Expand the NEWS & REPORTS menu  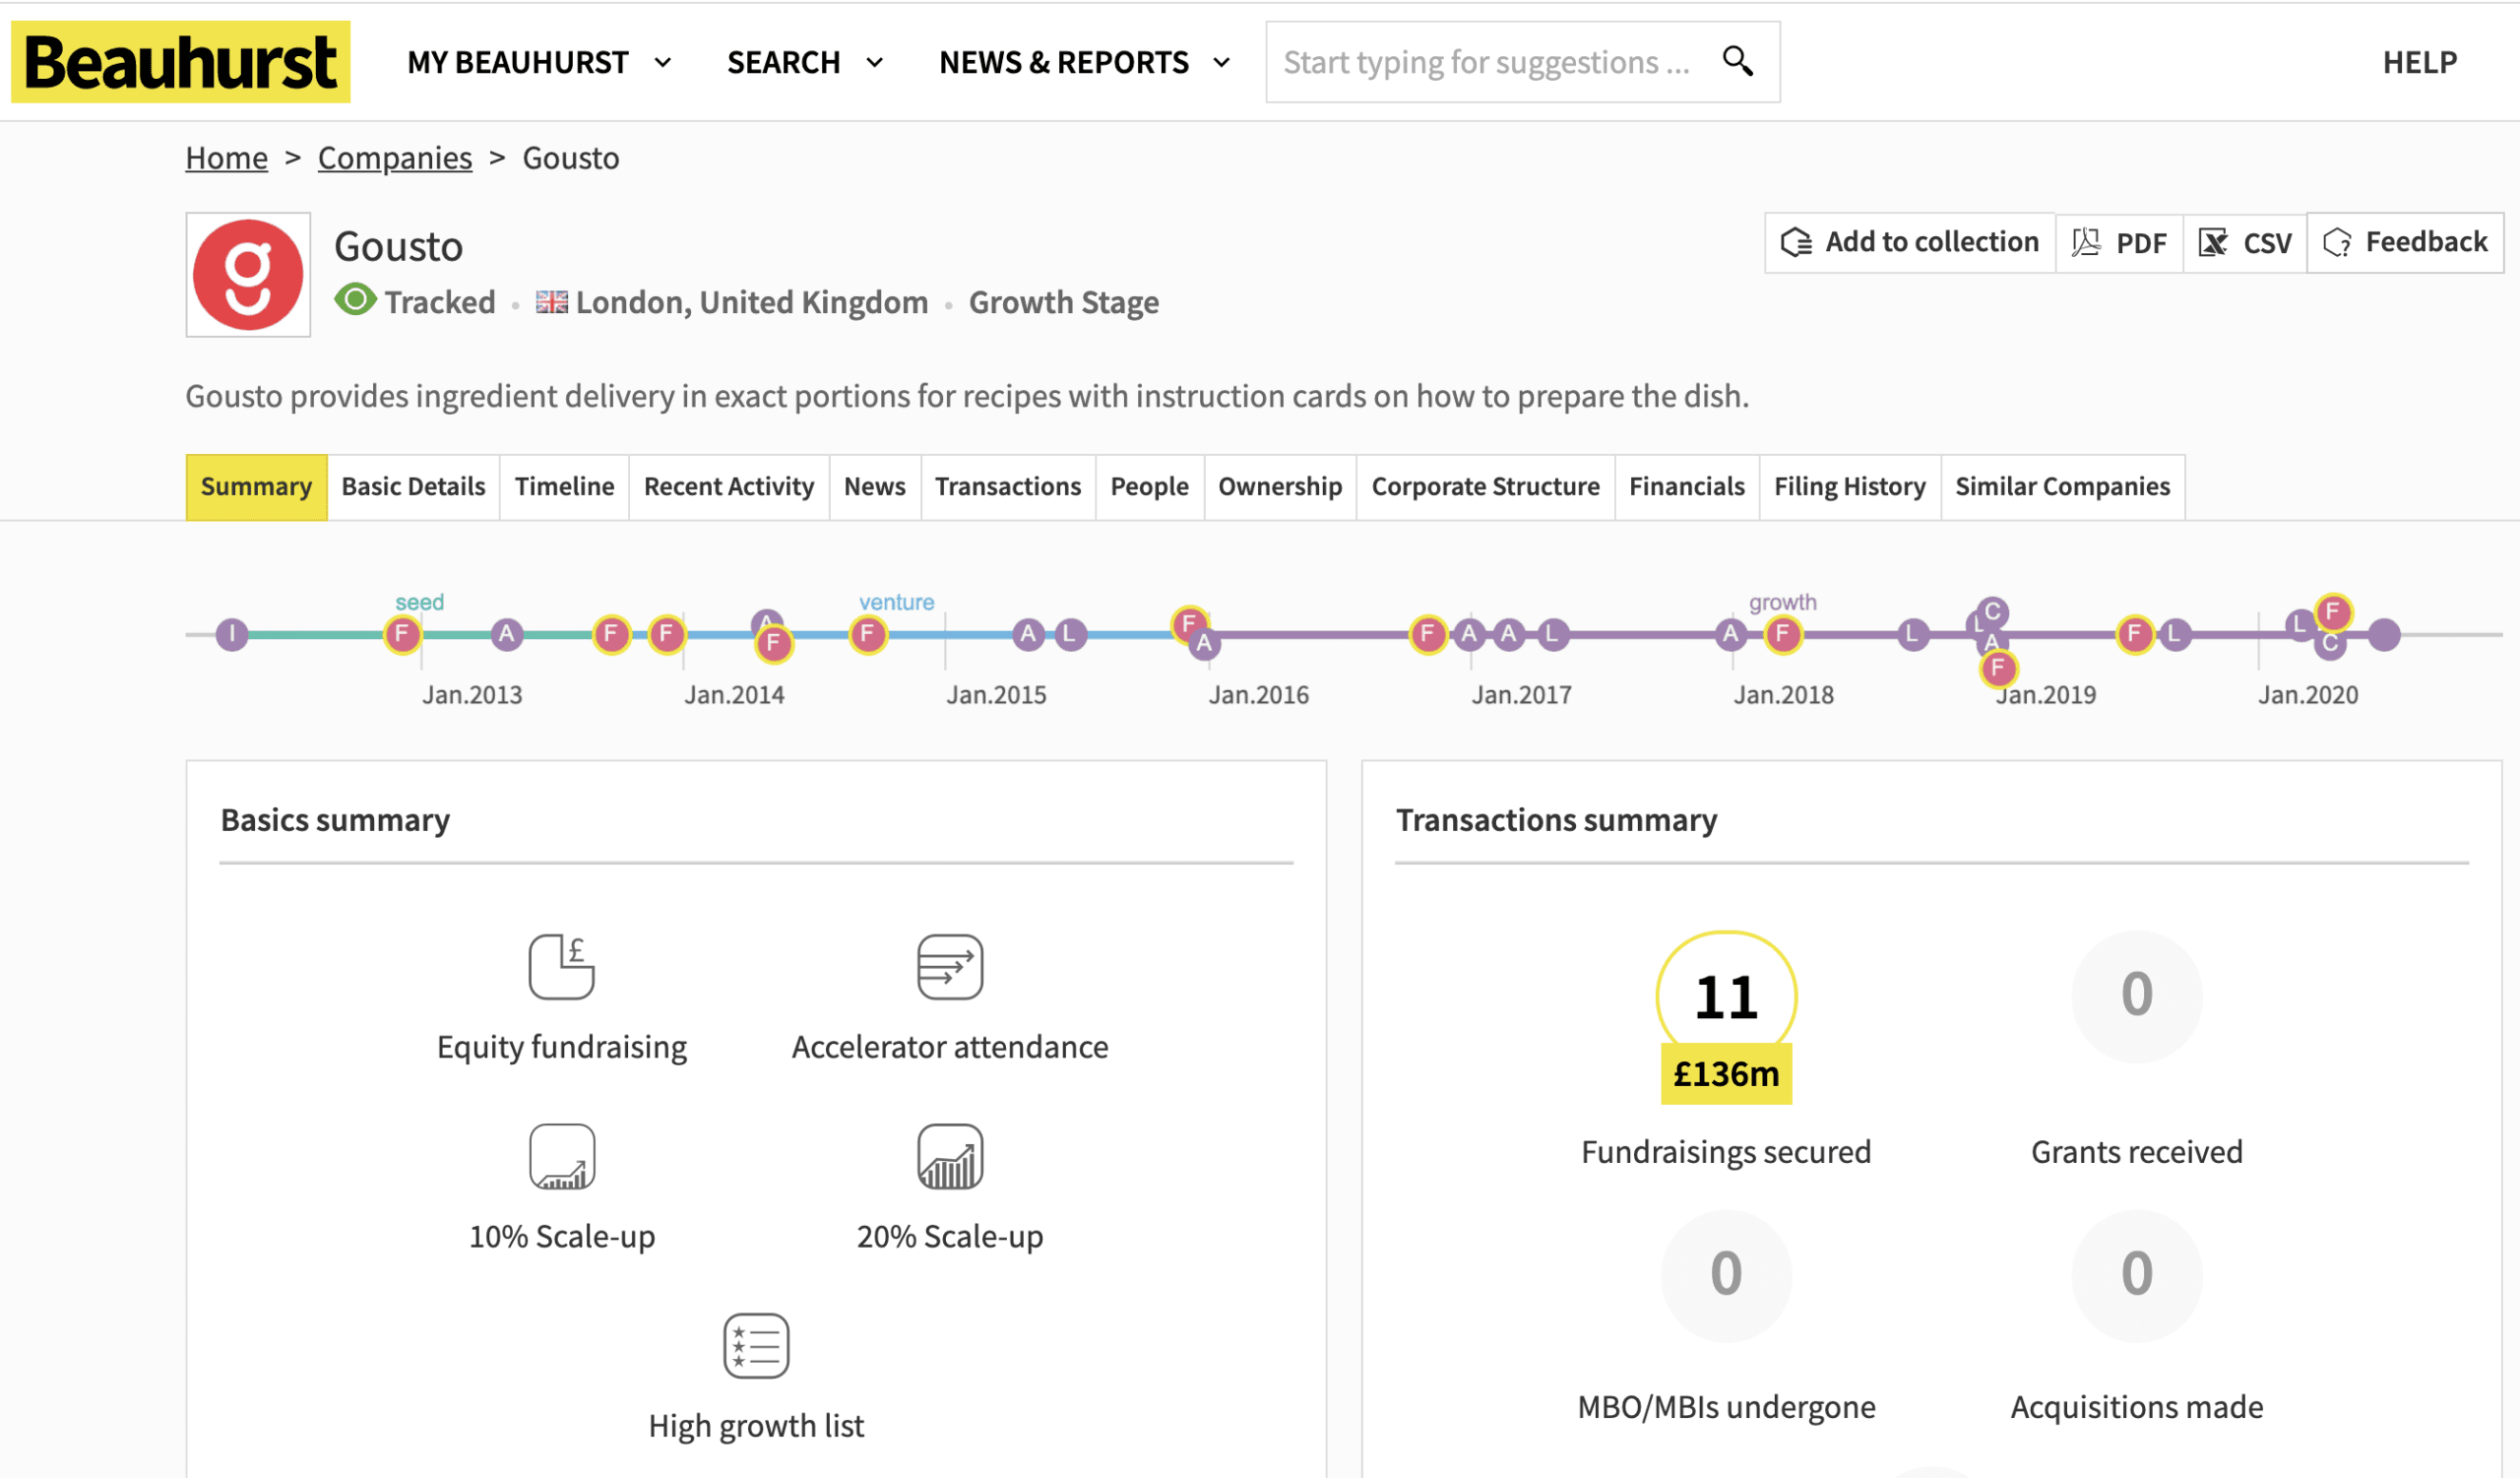coord(1084,62)
